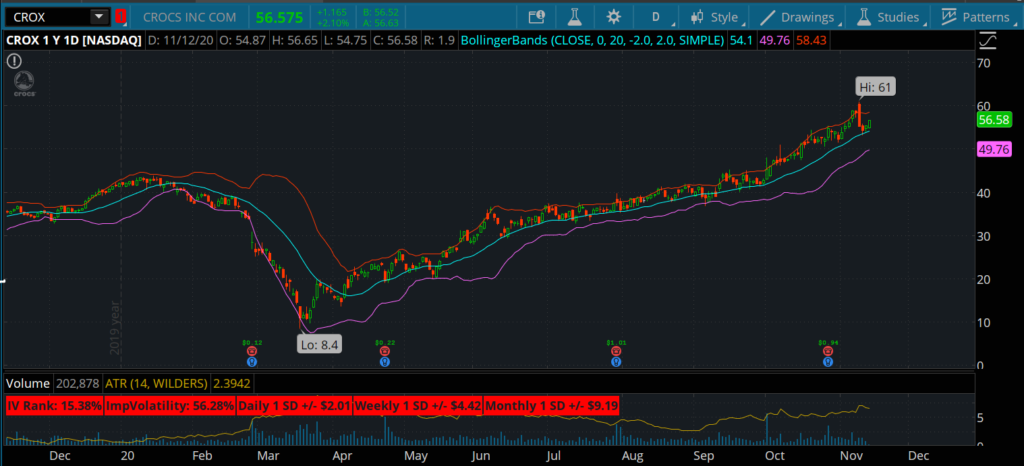This screenshot has height=466, width=1024.
Task: Click the blue bulb icon under $0.22
Action: (385, 361)
